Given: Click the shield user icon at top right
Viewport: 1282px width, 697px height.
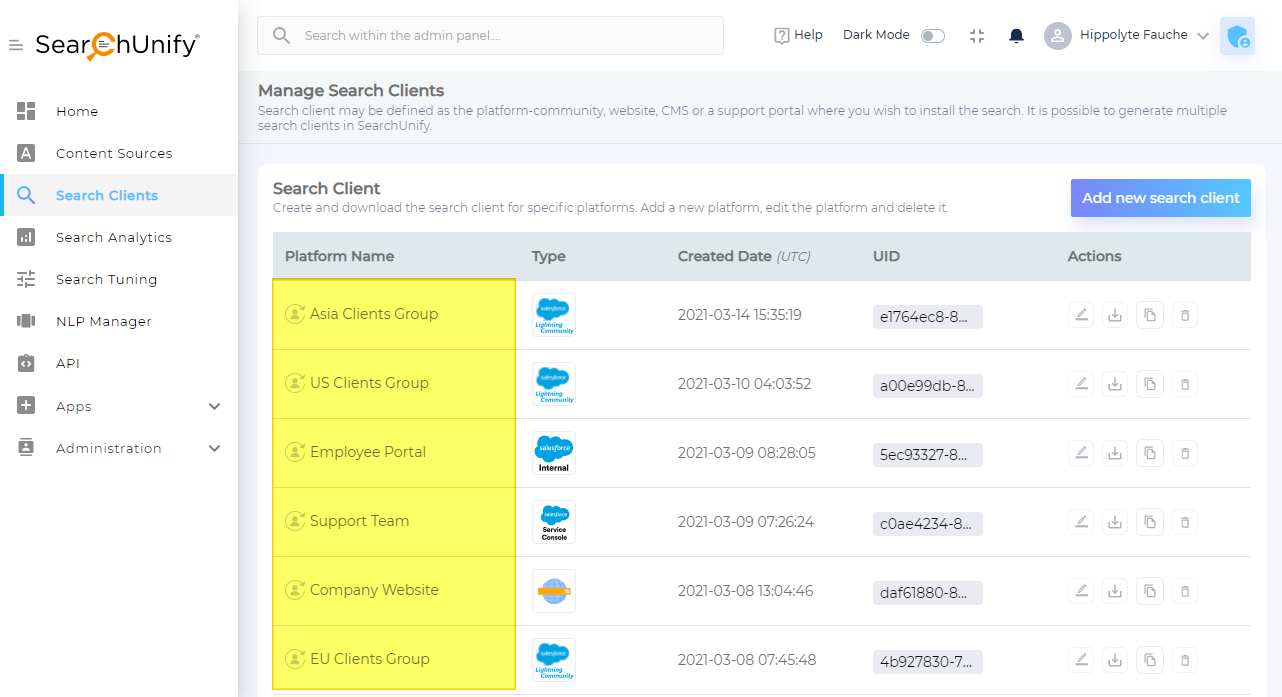Looking at the screenshot, I should pyautogui.click(x=1237, y=37).
